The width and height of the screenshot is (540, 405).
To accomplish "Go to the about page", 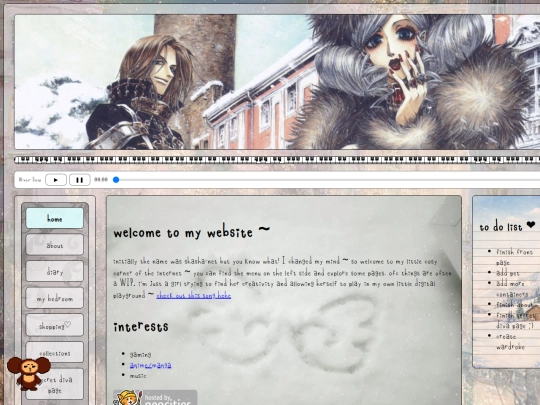I will (54, 245).
